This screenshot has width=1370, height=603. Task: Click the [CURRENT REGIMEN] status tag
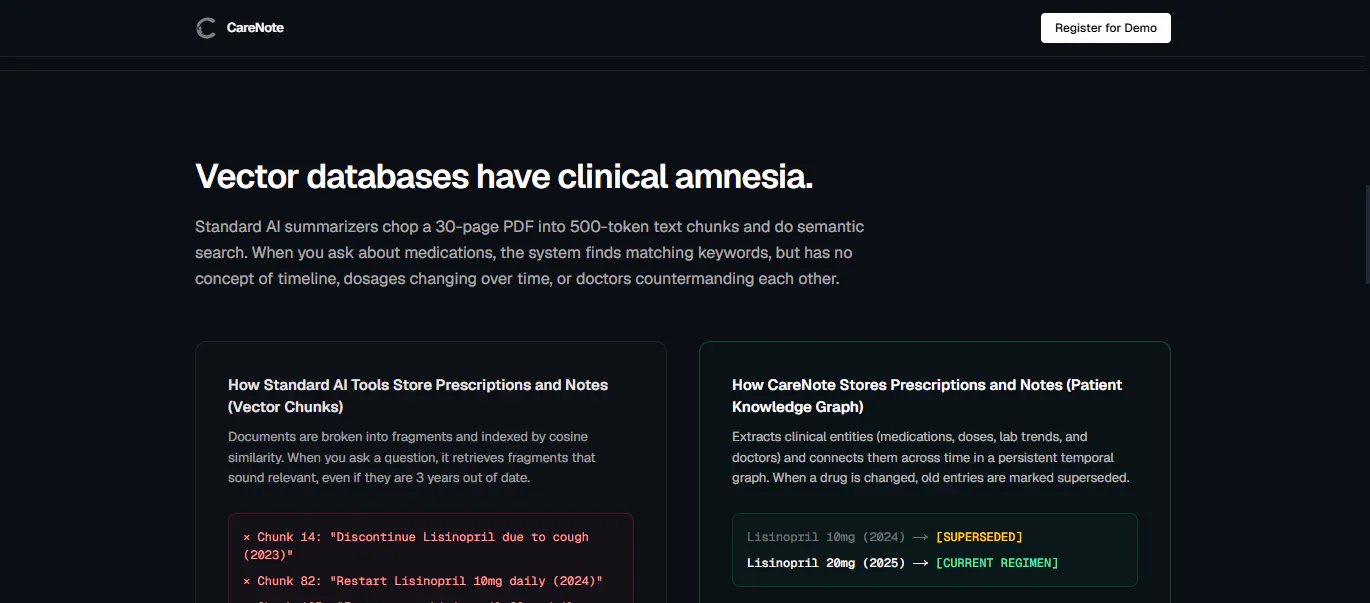pos(997,563)
